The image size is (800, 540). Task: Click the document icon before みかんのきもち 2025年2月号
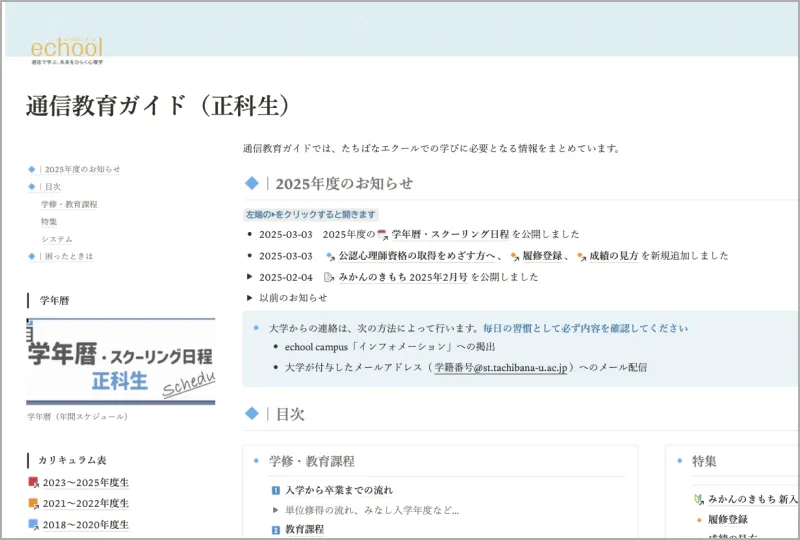click(329, 277)
